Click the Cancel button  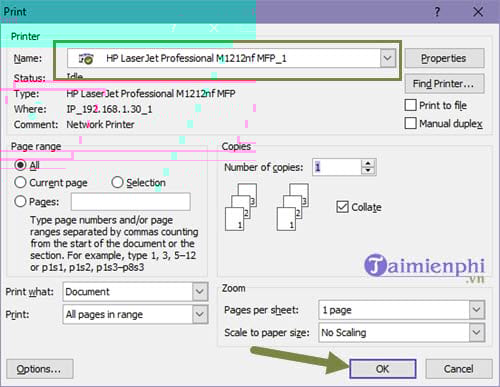point(459,369)
